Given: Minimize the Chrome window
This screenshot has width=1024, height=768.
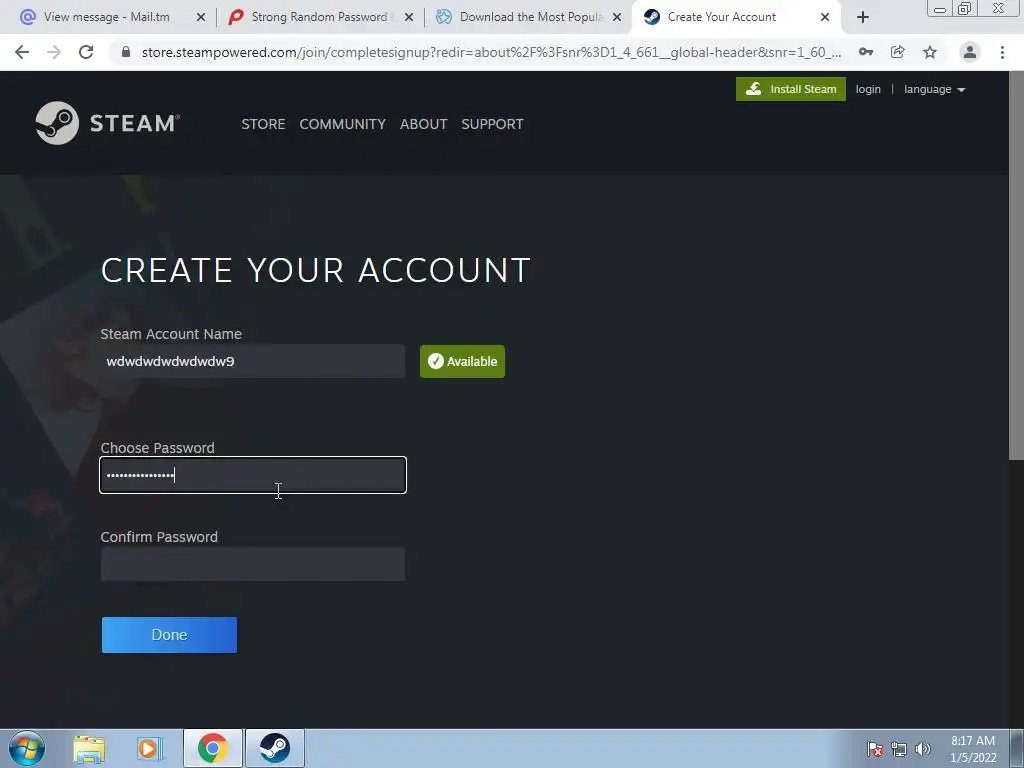Looking at the screenshot, I should click(x=940, y=9).
